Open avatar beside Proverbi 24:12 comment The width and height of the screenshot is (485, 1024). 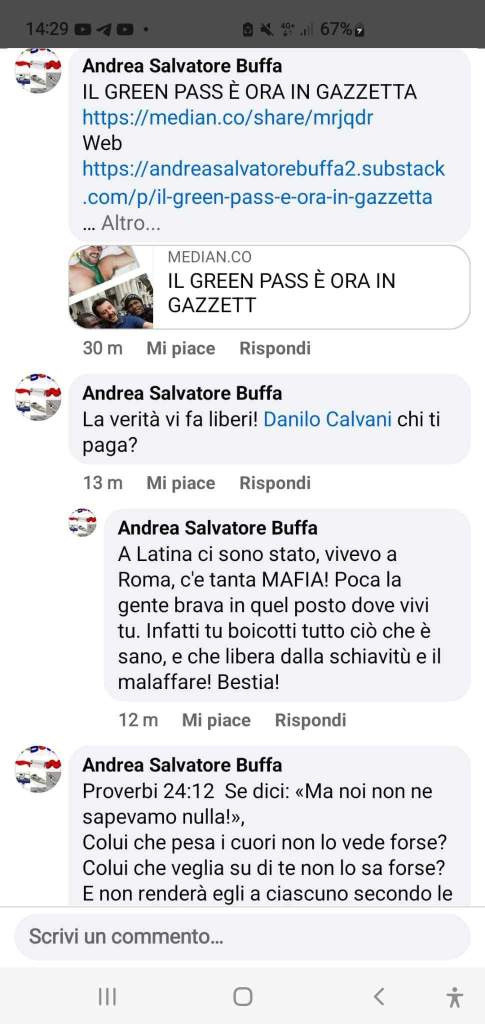tap(38, 769)
